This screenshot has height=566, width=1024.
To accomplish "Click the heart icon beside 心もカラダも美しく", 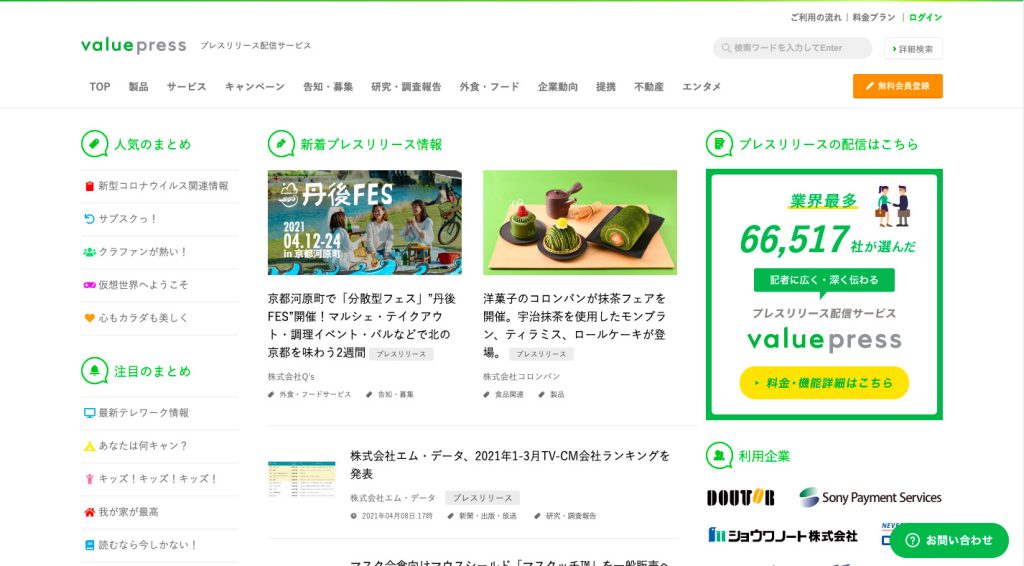I will (89, 318).
